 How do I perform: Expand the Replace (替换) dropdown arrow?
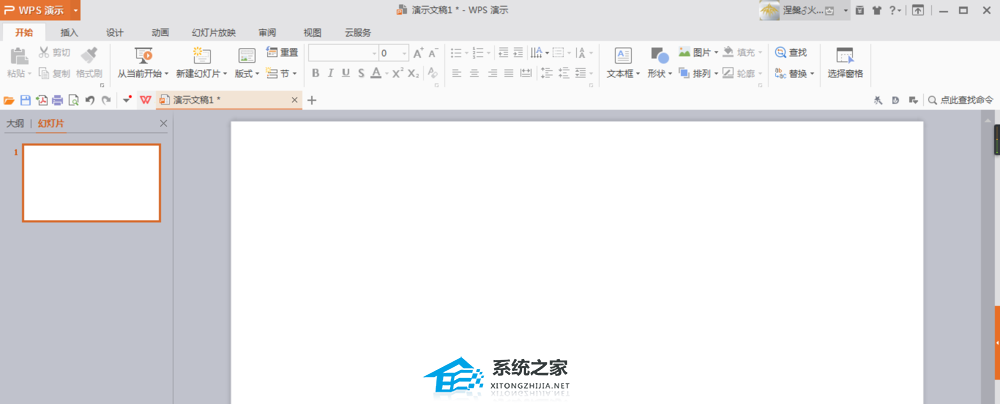812,74
